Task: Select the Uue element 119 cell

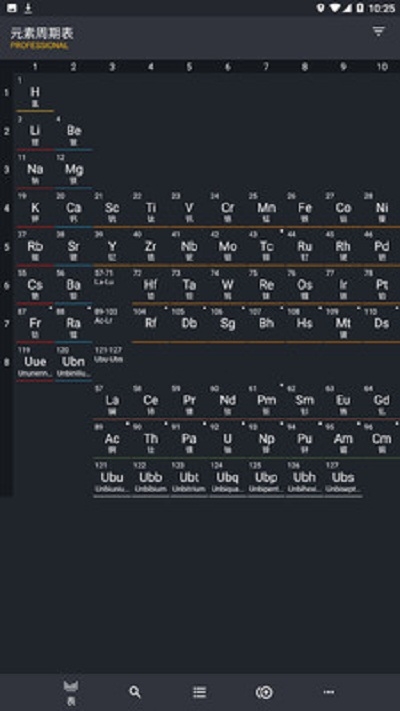Action: coord(35,363)
